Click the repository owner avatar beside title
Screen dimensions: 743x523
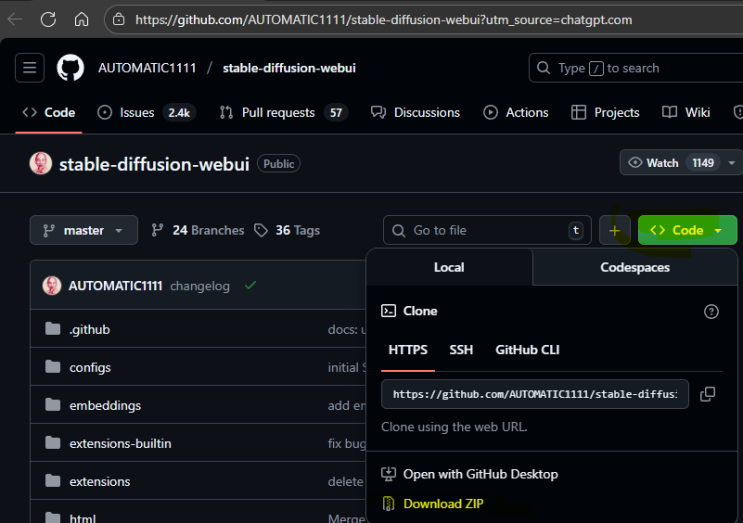pyautogui.click(x=41, y=163)
